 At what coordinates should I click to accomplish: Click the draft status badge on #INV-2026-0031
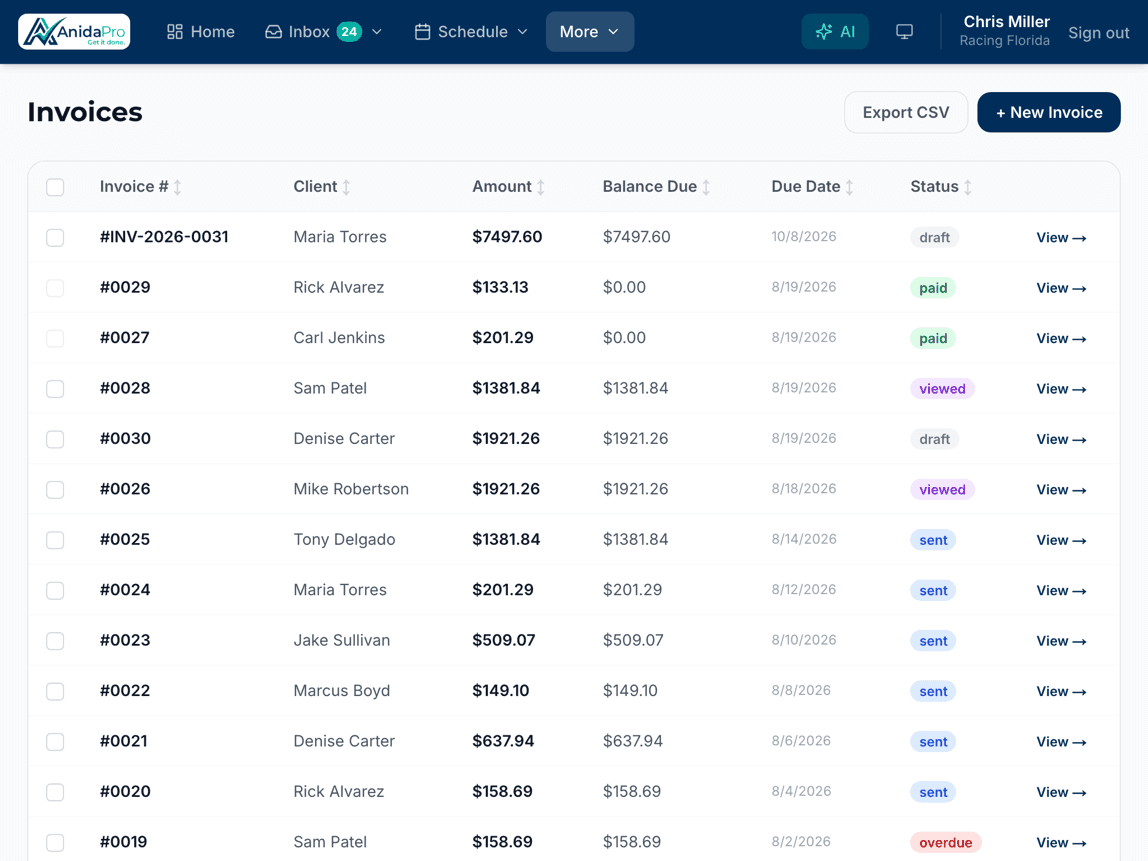click(934, 237)
